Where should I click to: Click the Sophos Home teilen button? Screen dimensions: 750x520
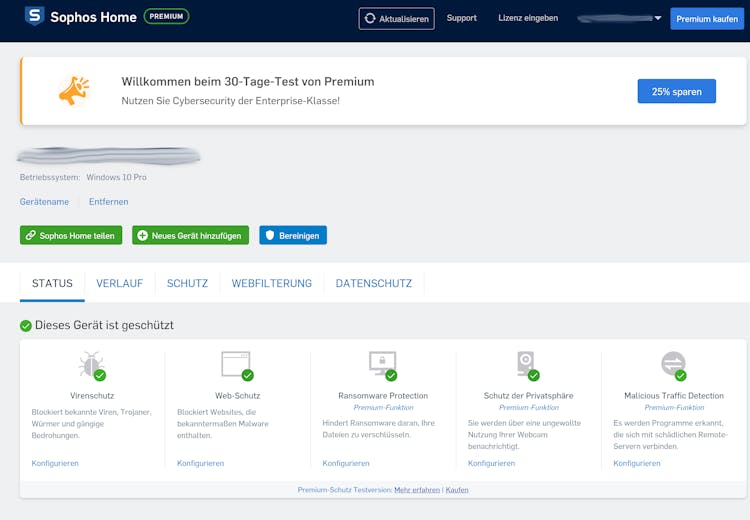point(71,235)
